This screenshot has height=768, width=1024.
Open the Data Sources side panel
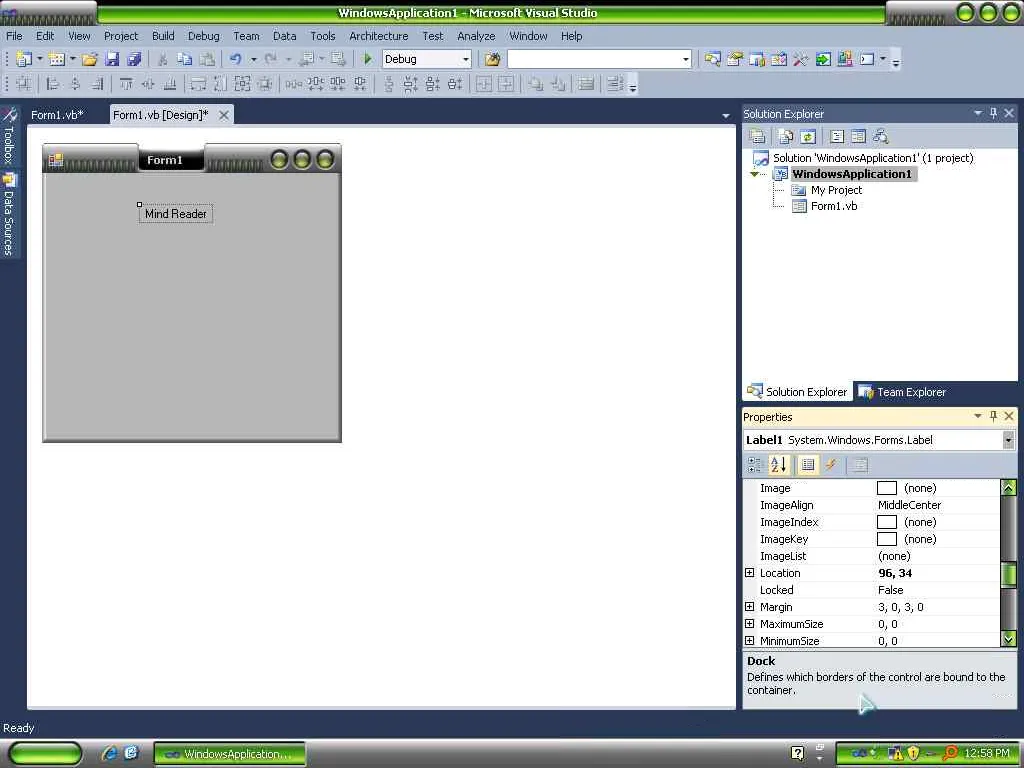point(9,214)
